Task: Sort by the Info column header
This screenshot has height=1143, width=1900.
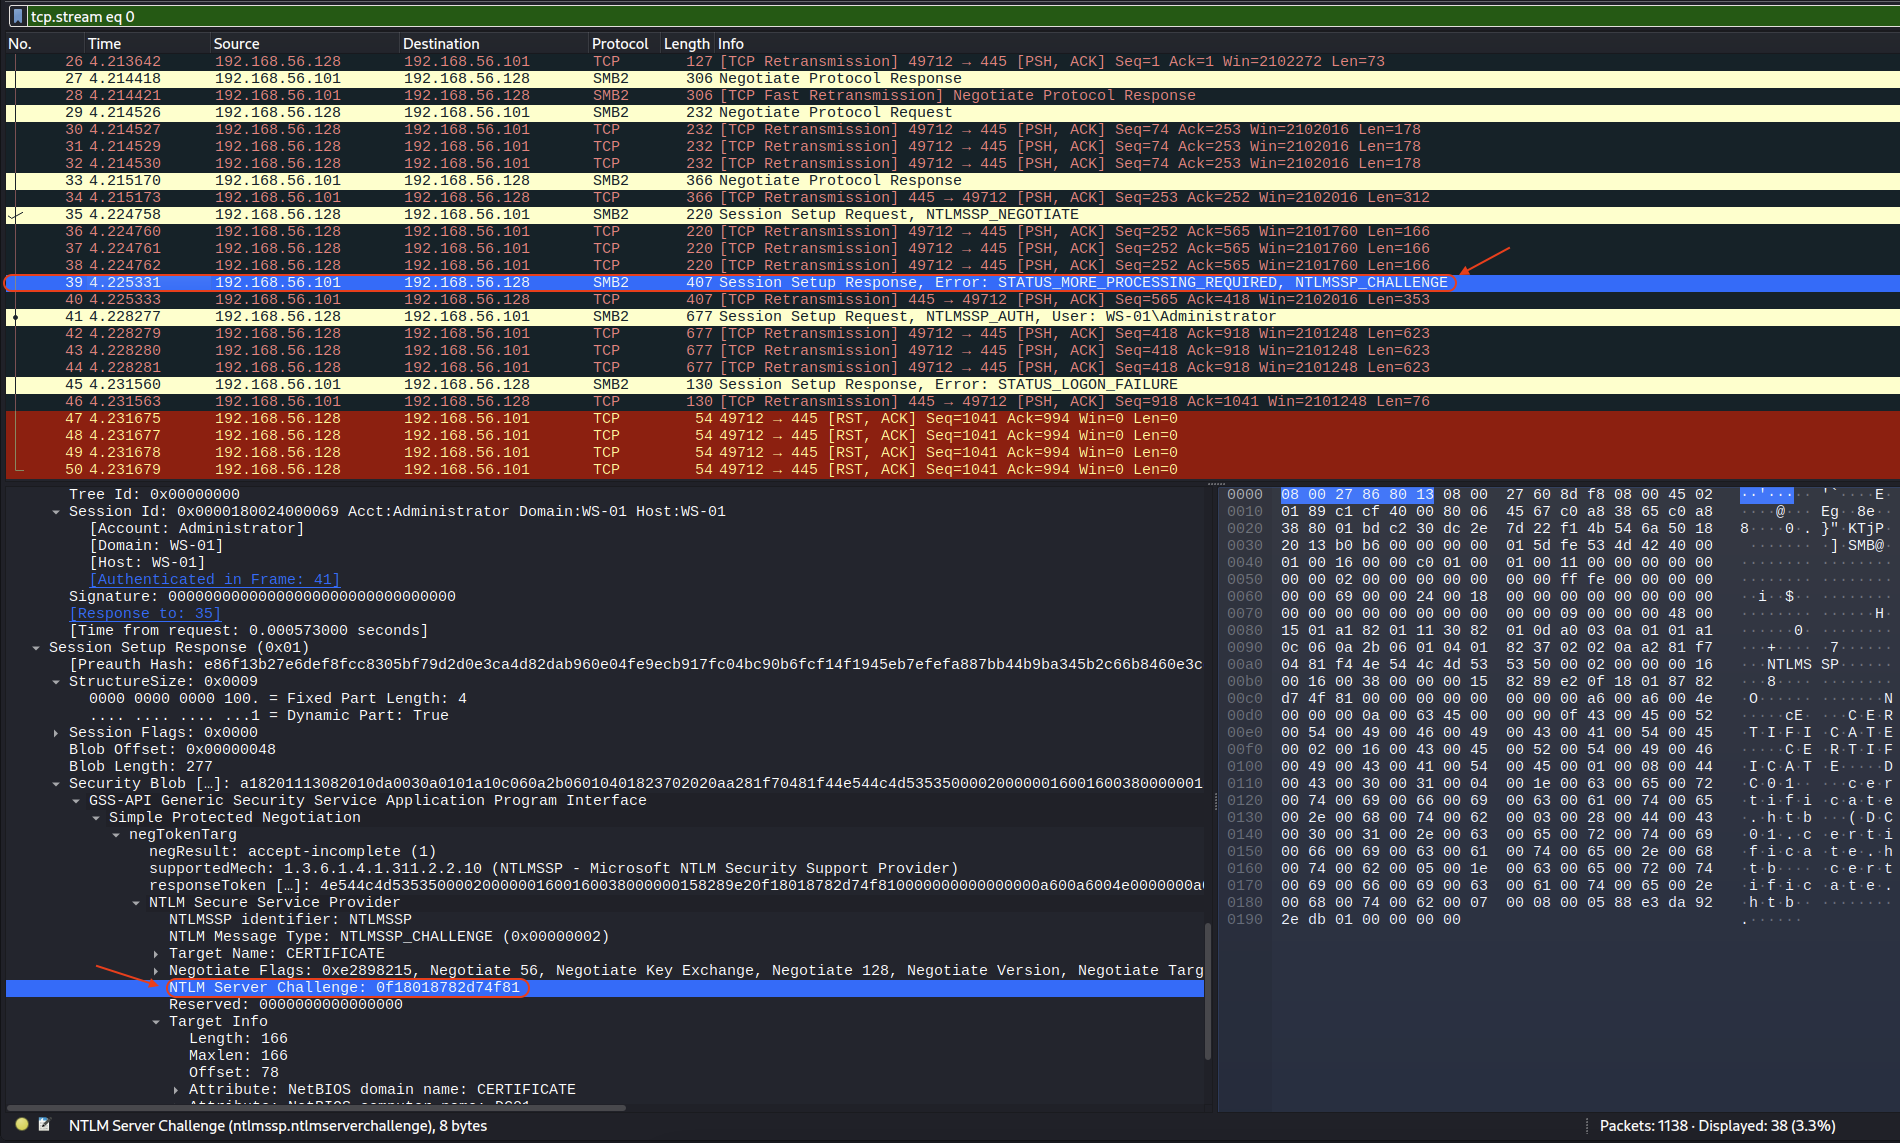Action: [x=731, y=43]
